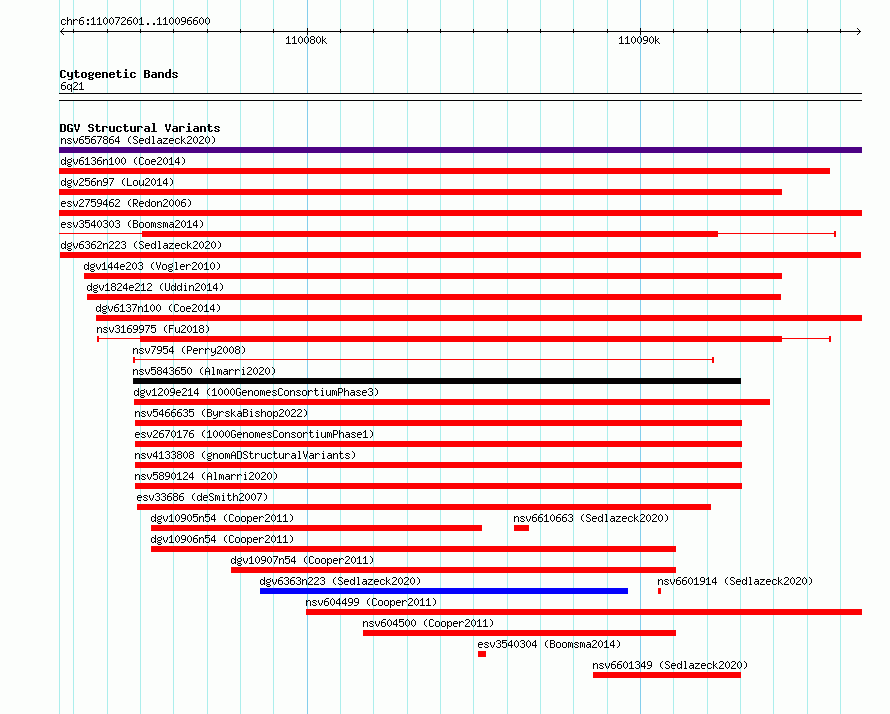Open esv2670176 (1000GenomesConsortiumPhase1) label

pos(254,434)
